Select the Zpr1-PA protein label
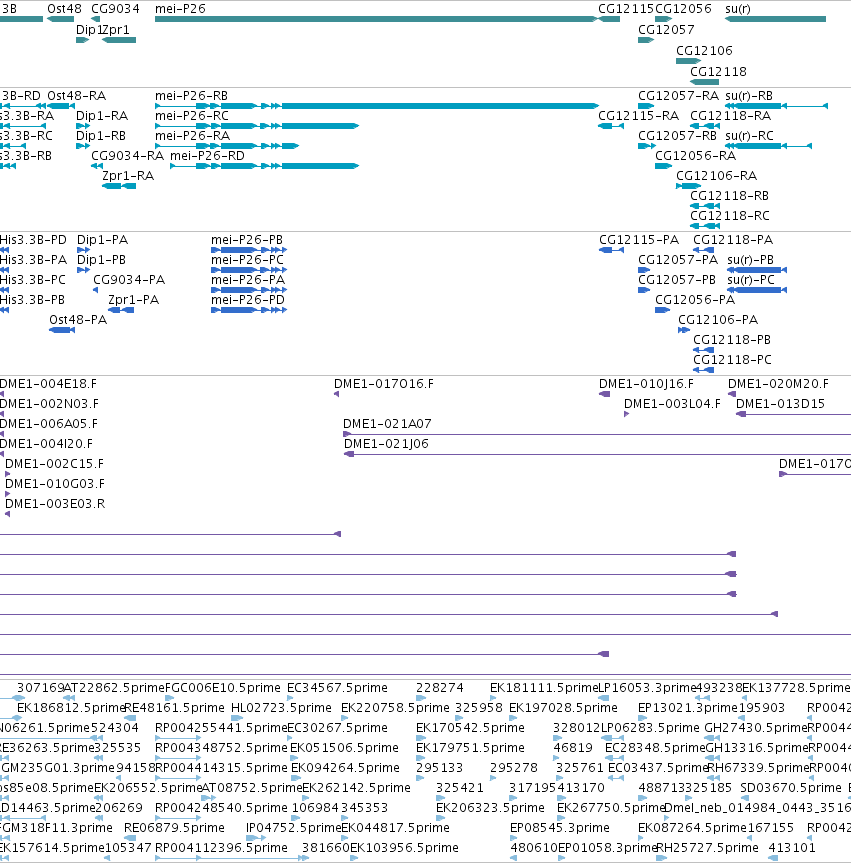851x863 pixels. 133,300
